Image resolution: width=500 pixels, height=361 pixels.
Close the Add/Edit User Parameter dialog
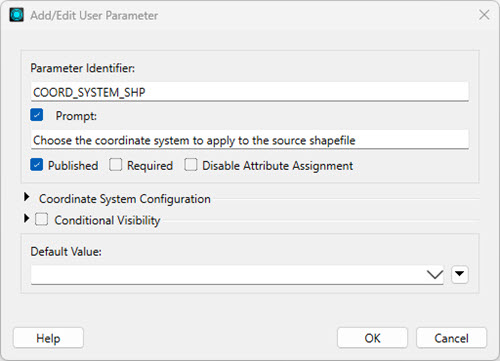[x=484, y=15]
